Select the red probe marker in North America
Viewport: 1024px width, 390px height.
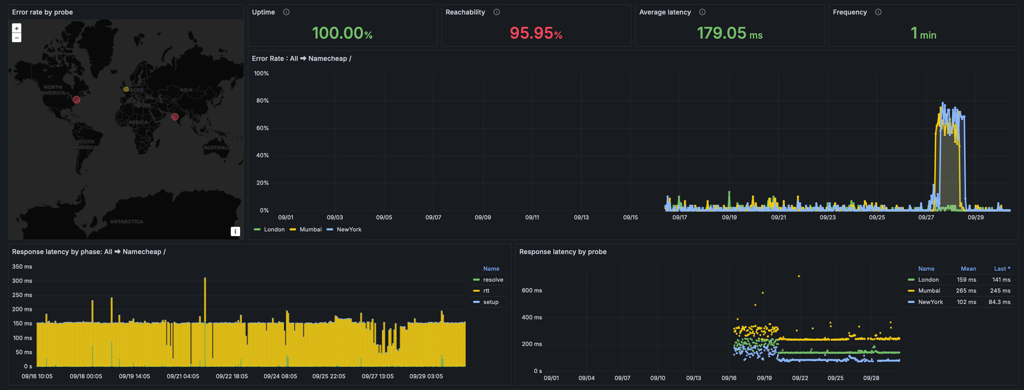76,99
